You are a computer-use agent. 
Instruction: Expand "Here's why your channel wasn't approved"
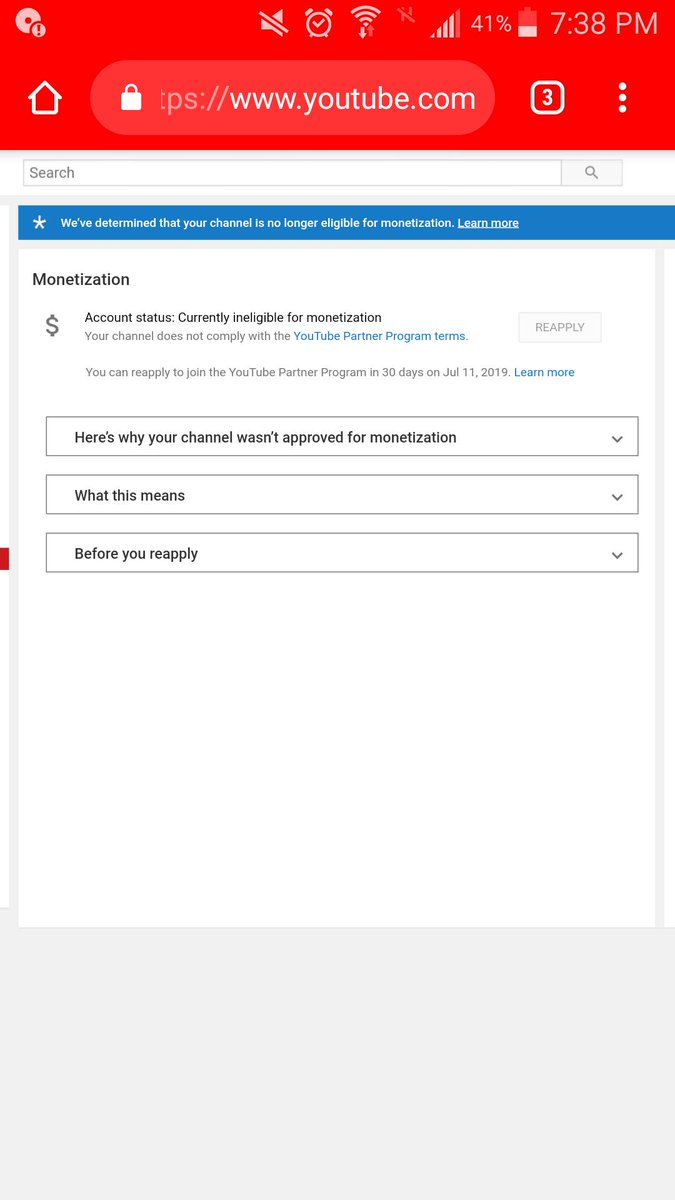coord(342,437)
